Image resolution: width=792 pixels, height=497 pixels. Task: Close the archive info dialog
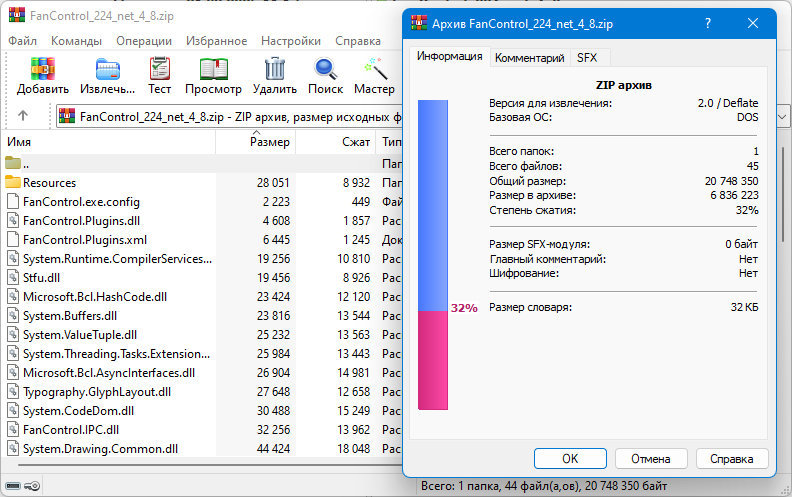coord(753,23)
